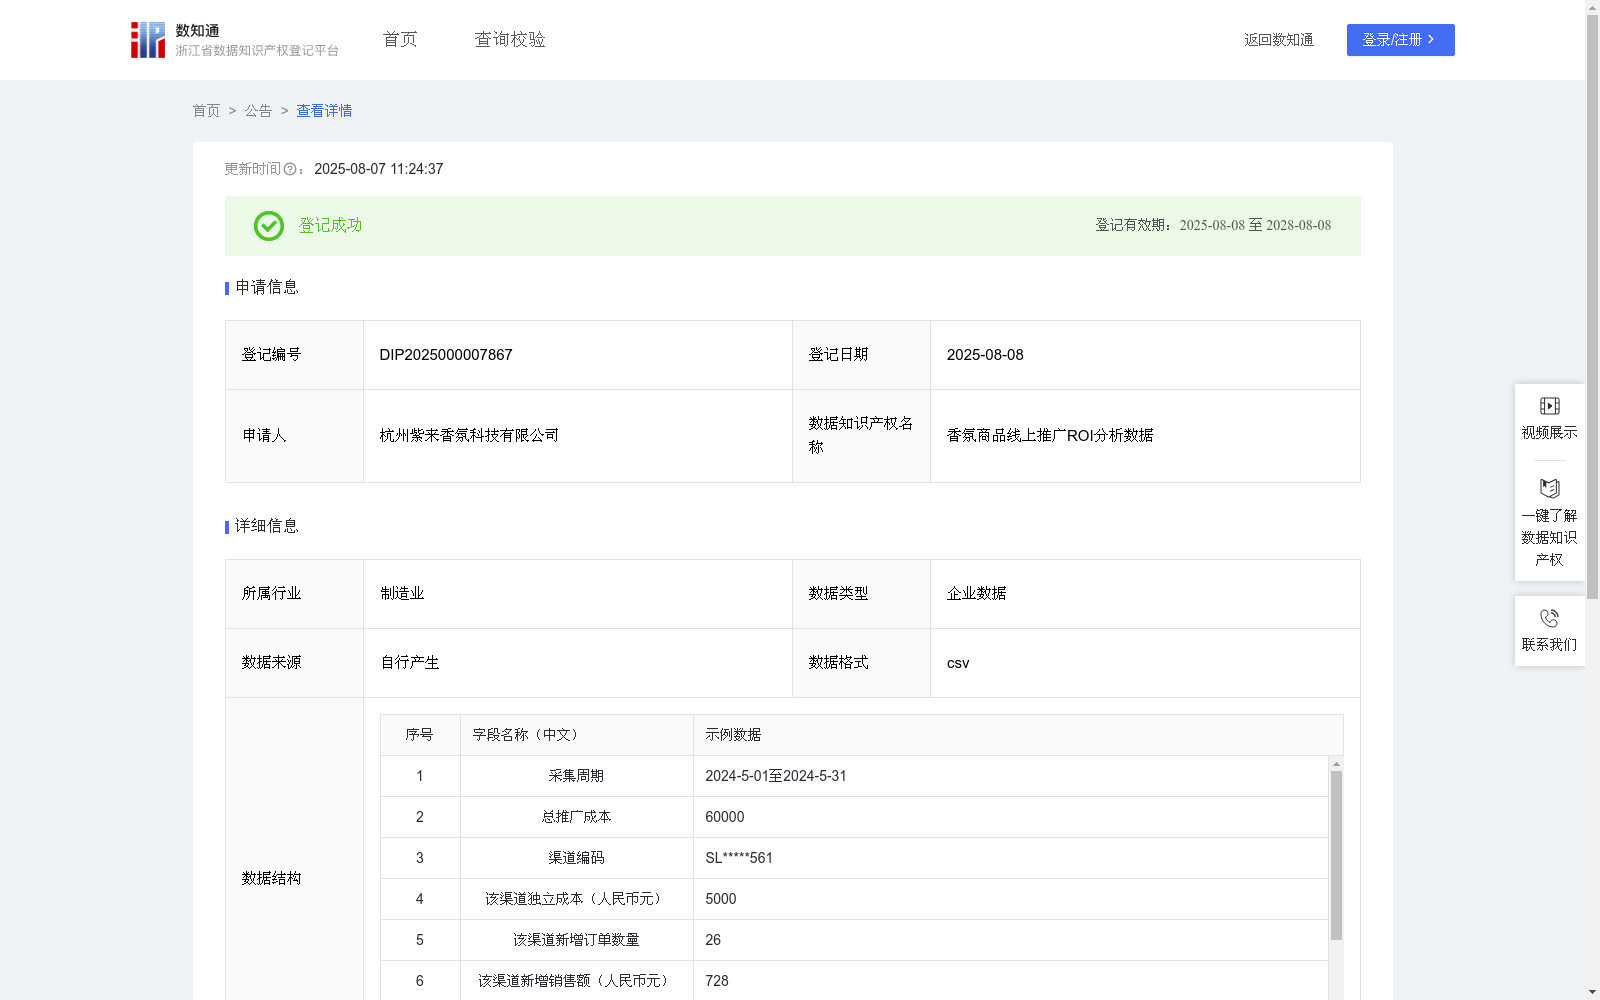Click 公告 in the breadcrumb
Viewport: 1600px width, 1000px height.
[x=258, y=111]
